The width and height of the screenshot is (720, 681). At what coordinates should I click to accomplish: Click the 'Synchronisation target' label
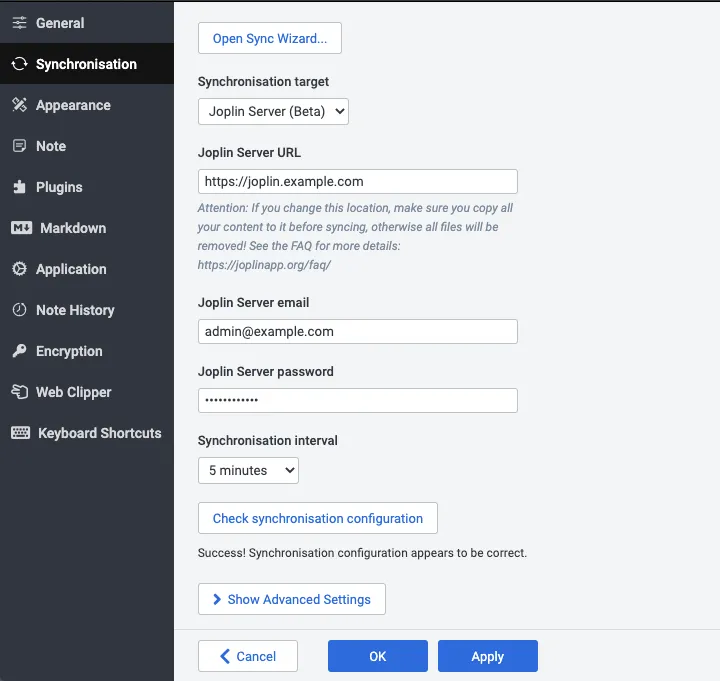point(263,81)
